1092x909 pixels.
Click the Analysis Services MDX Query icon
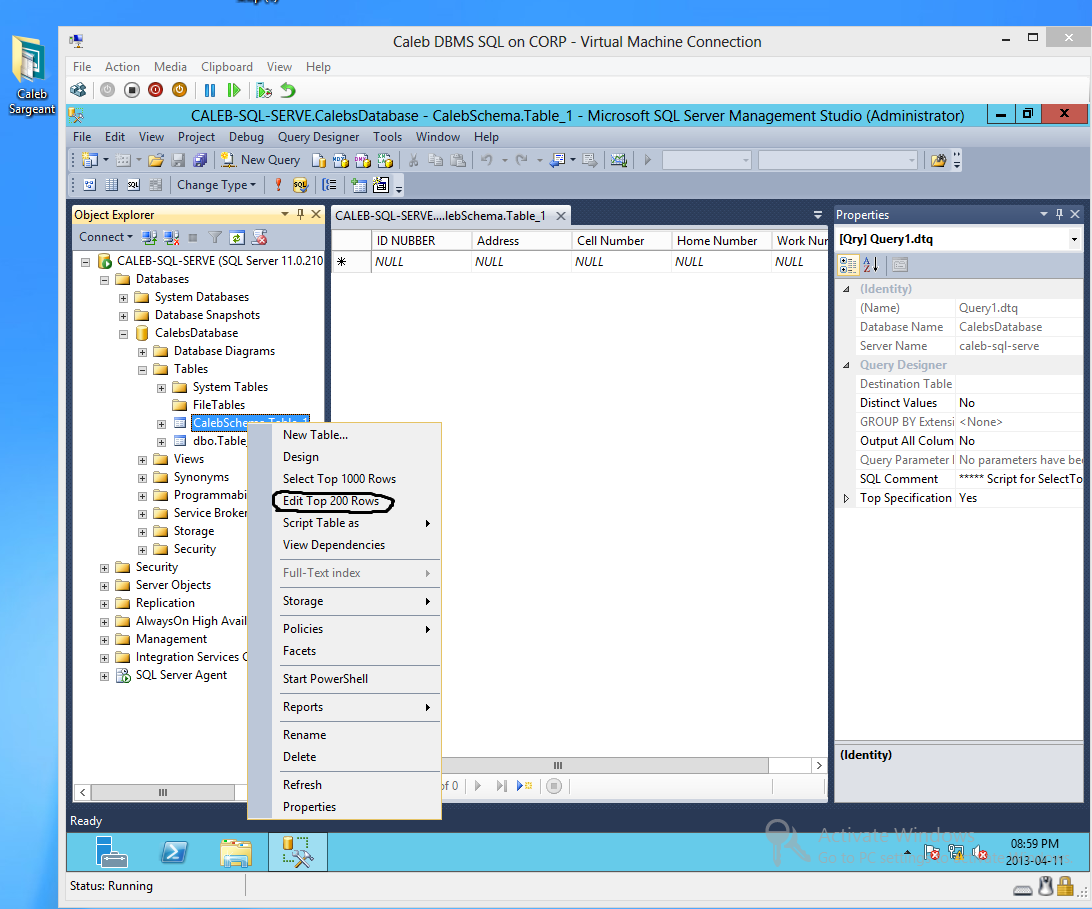(x=341, y=160)
